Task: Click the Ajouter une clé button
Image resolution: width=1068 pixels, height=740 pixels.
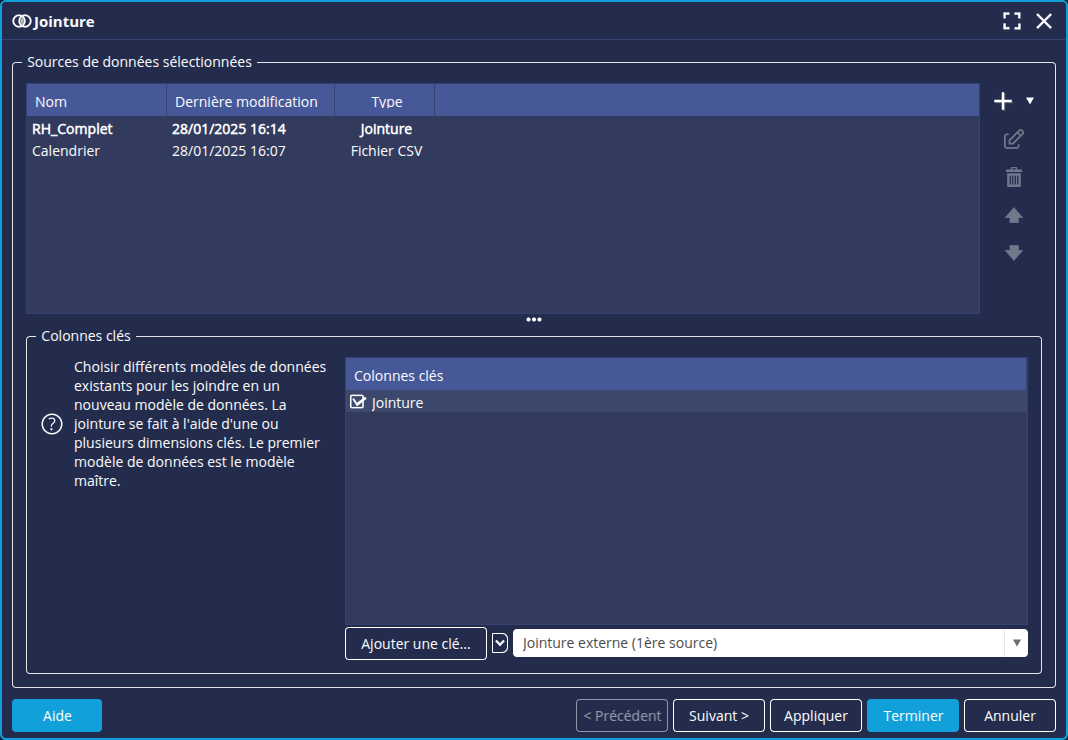Action: 416,644
